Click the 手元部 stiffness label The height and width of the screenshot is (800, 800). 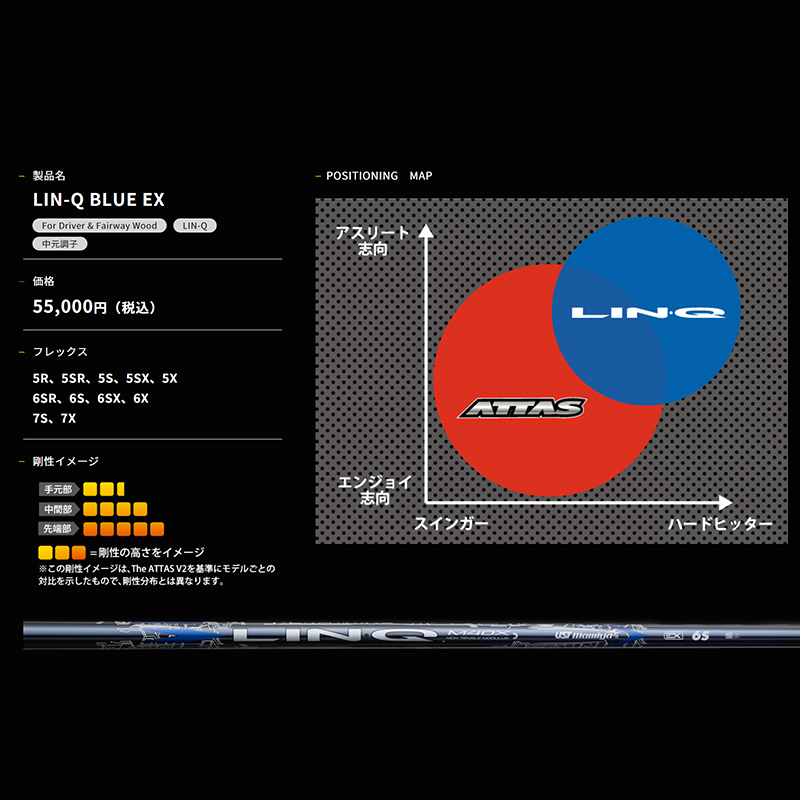tap(59, 489)
